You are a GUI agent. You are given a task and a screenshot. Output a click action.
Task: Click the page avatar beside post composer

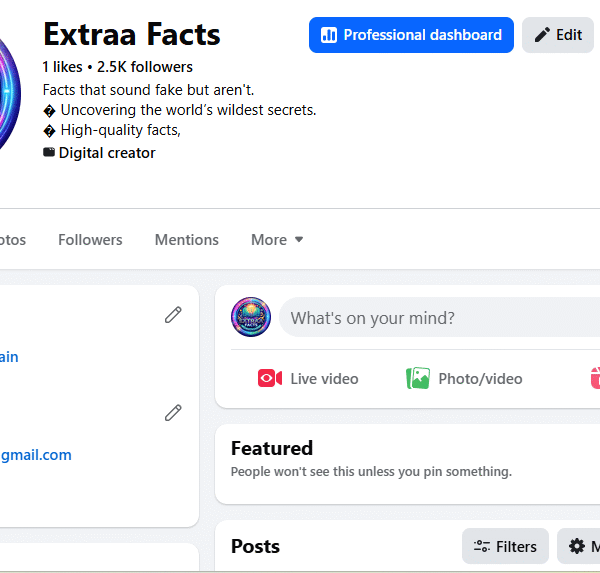[251, 317]
